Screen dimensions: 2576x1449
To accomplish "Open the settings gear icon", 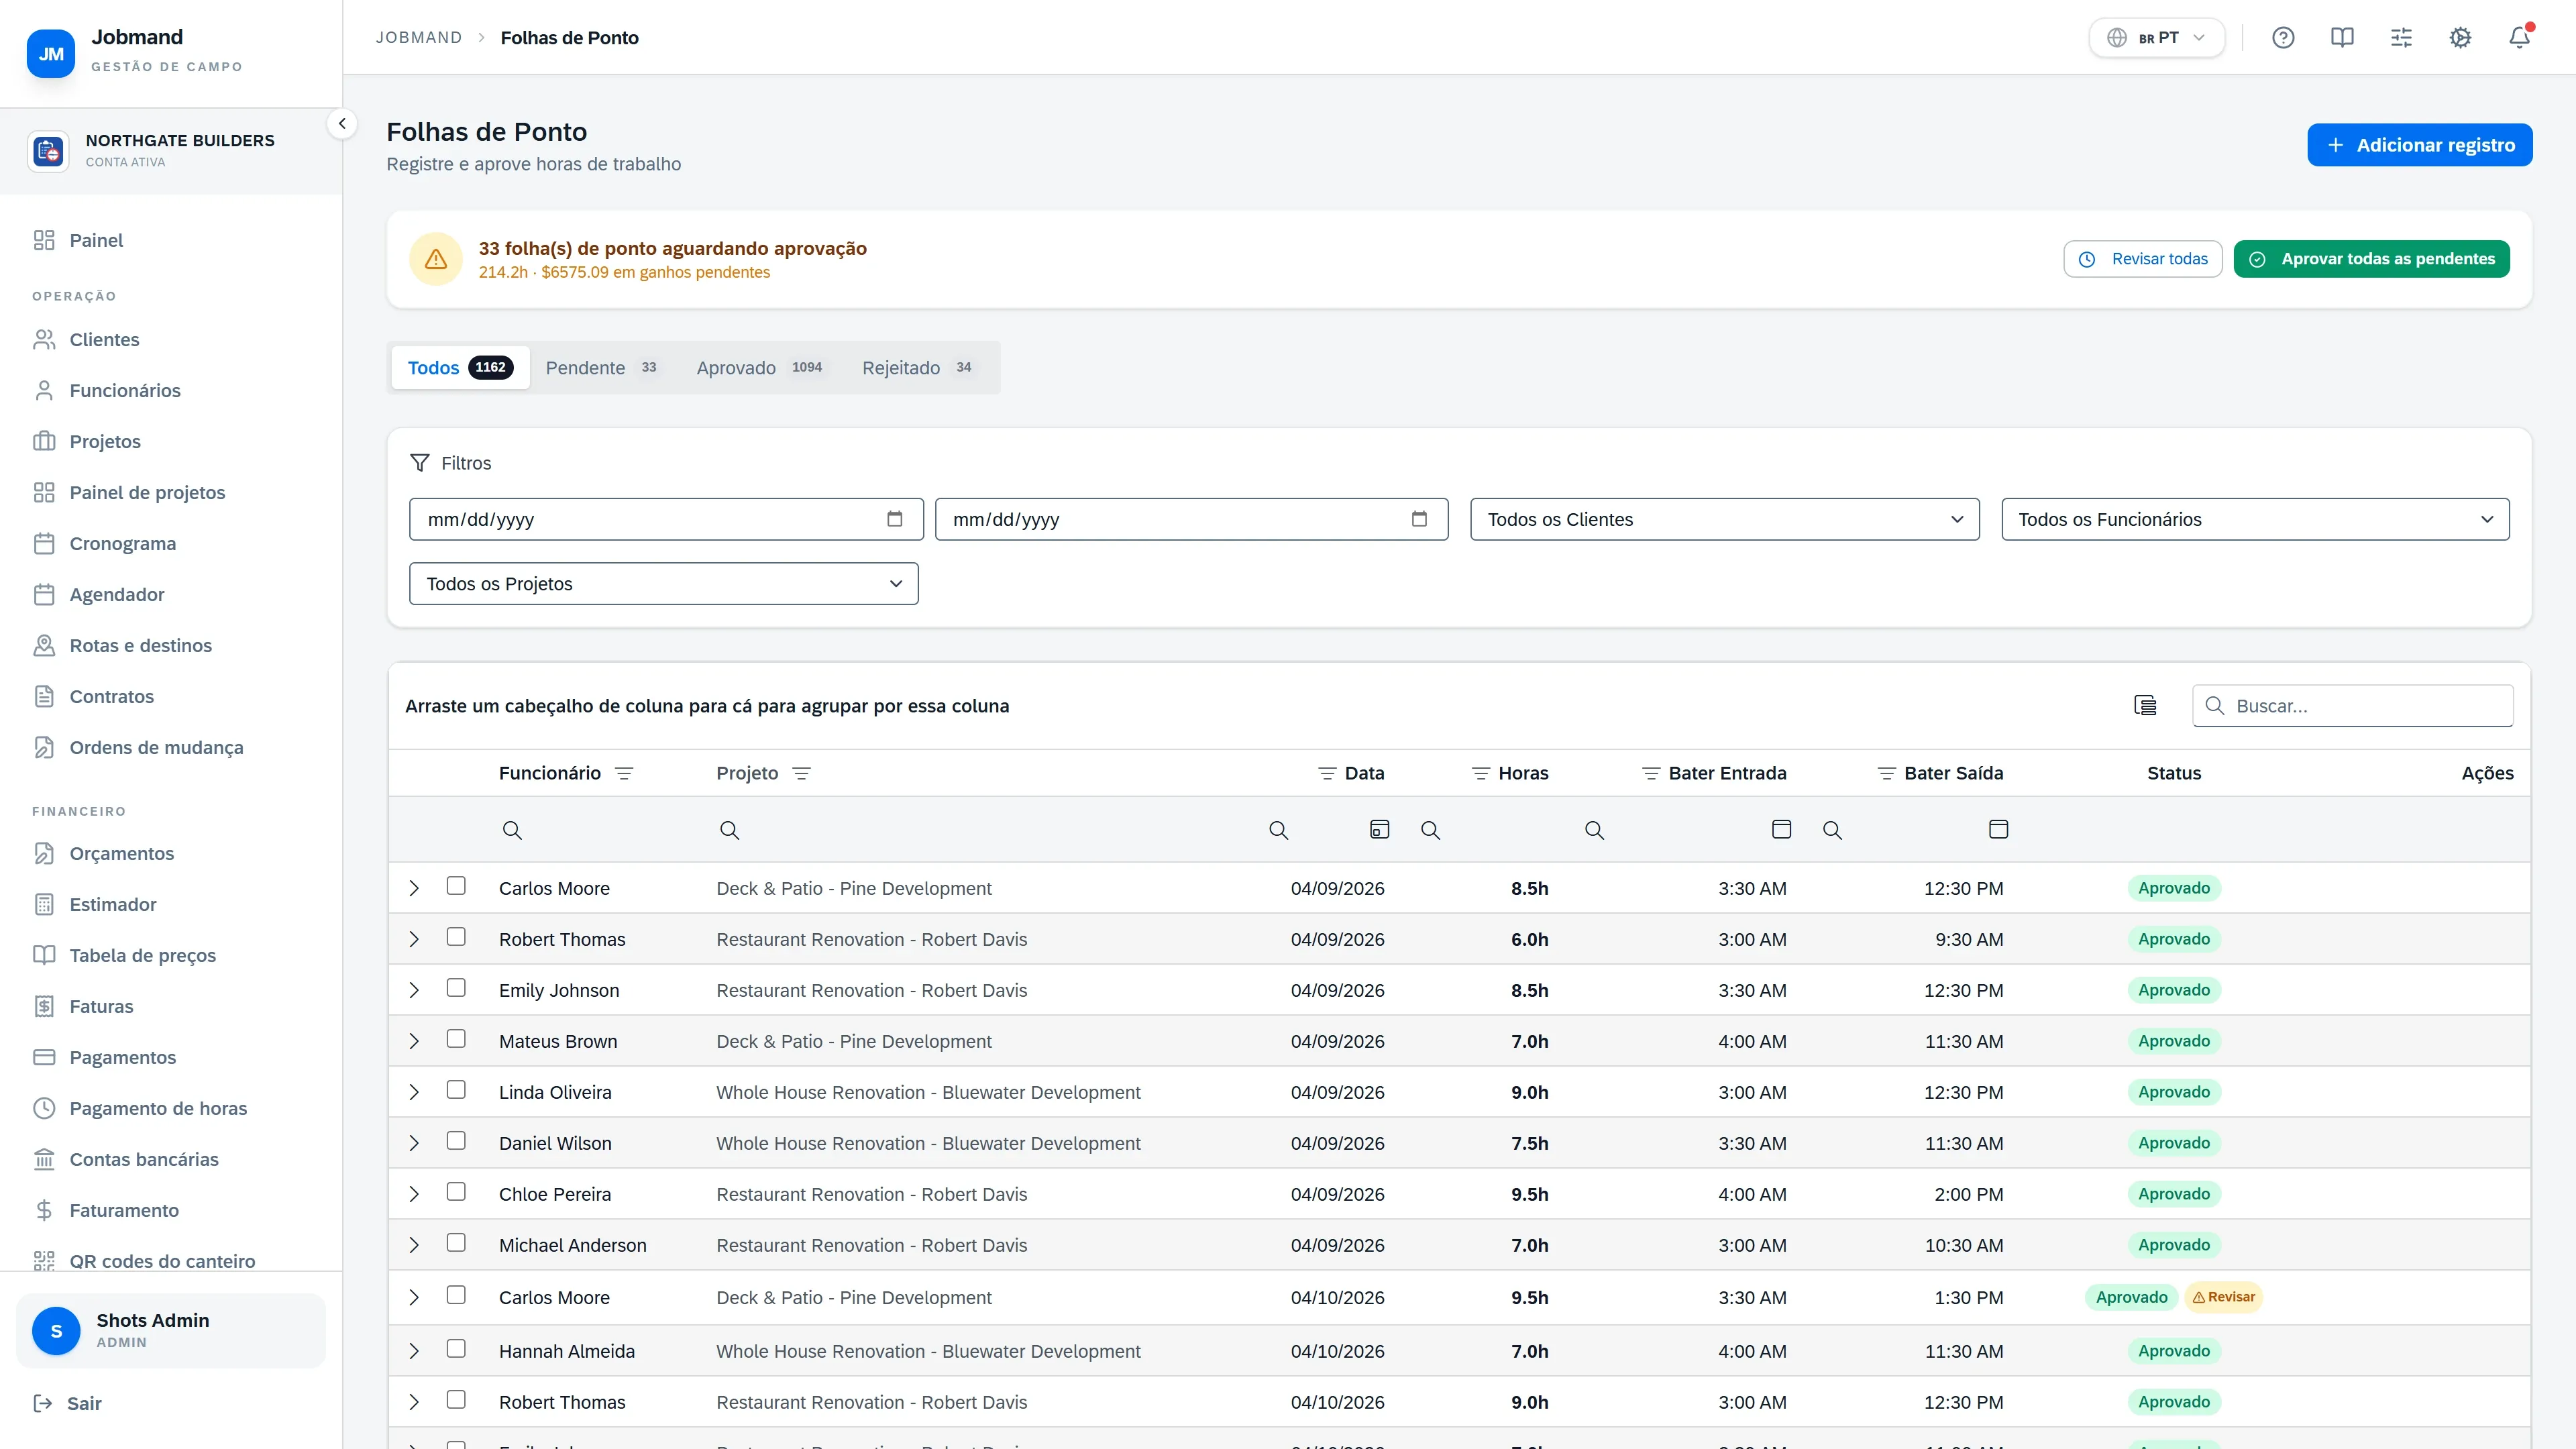I will (2460, 38).
